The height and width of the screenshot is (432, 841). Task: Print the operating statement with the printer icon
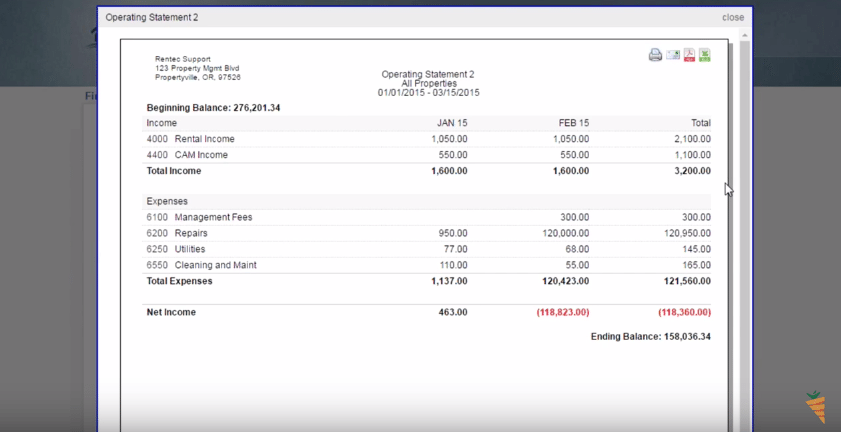tap(655, 55)
